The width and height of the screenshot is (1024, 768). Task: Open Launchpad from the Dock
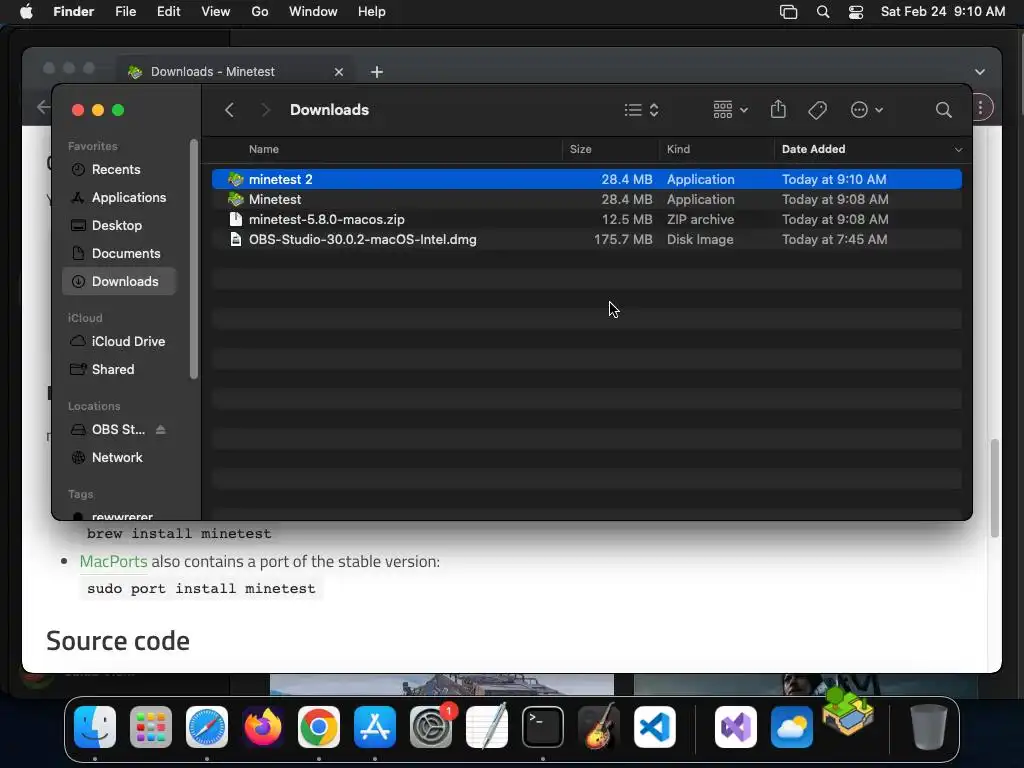[151, 727]
